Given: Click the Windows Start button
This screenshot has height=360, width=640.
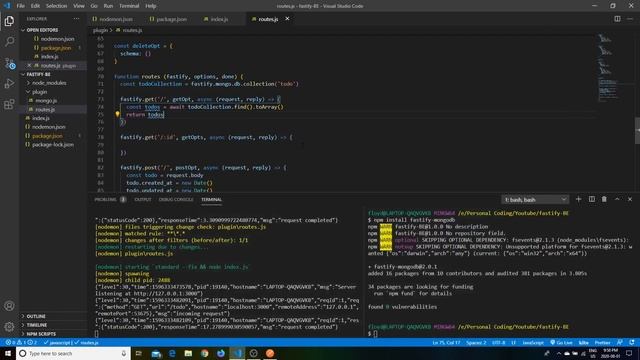Looking at the screenshot, I should coord(8,353).
